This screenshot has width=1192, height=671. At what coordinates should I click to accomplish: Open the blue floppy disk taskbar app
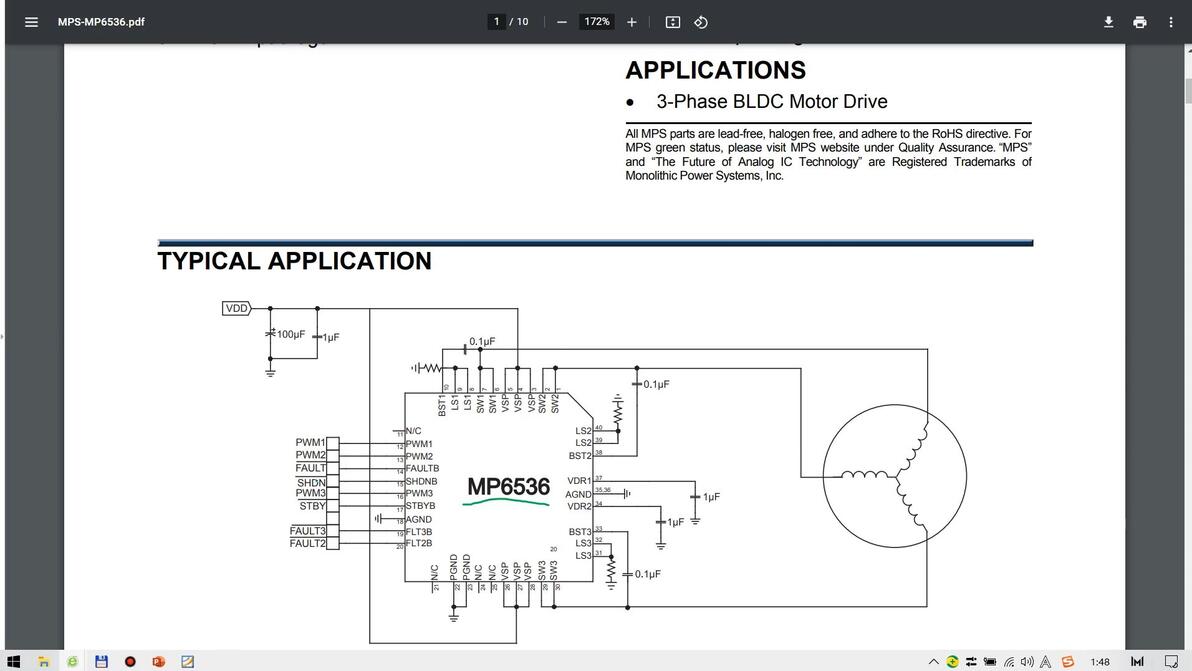(x=101, y=662)
